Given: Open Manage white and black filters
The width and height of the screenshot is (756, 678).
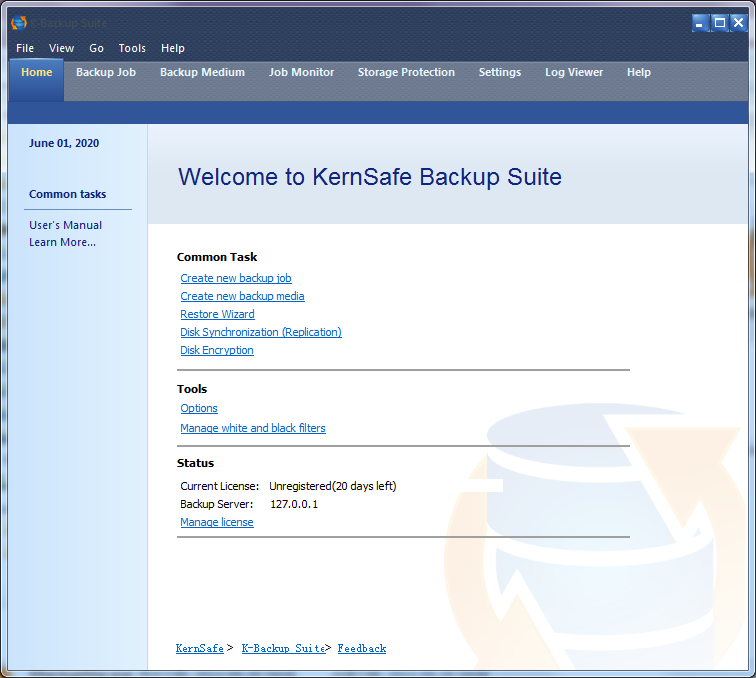Looking at the screenshot, I should pos(253,428).
